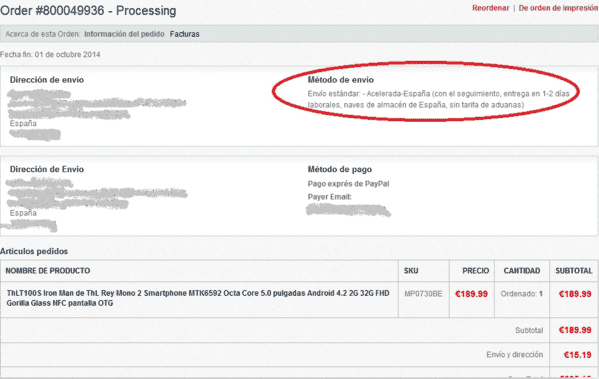This screenshot has width=599, height=379.
Task: Open the De orden de impresión link
Action: 558,8
